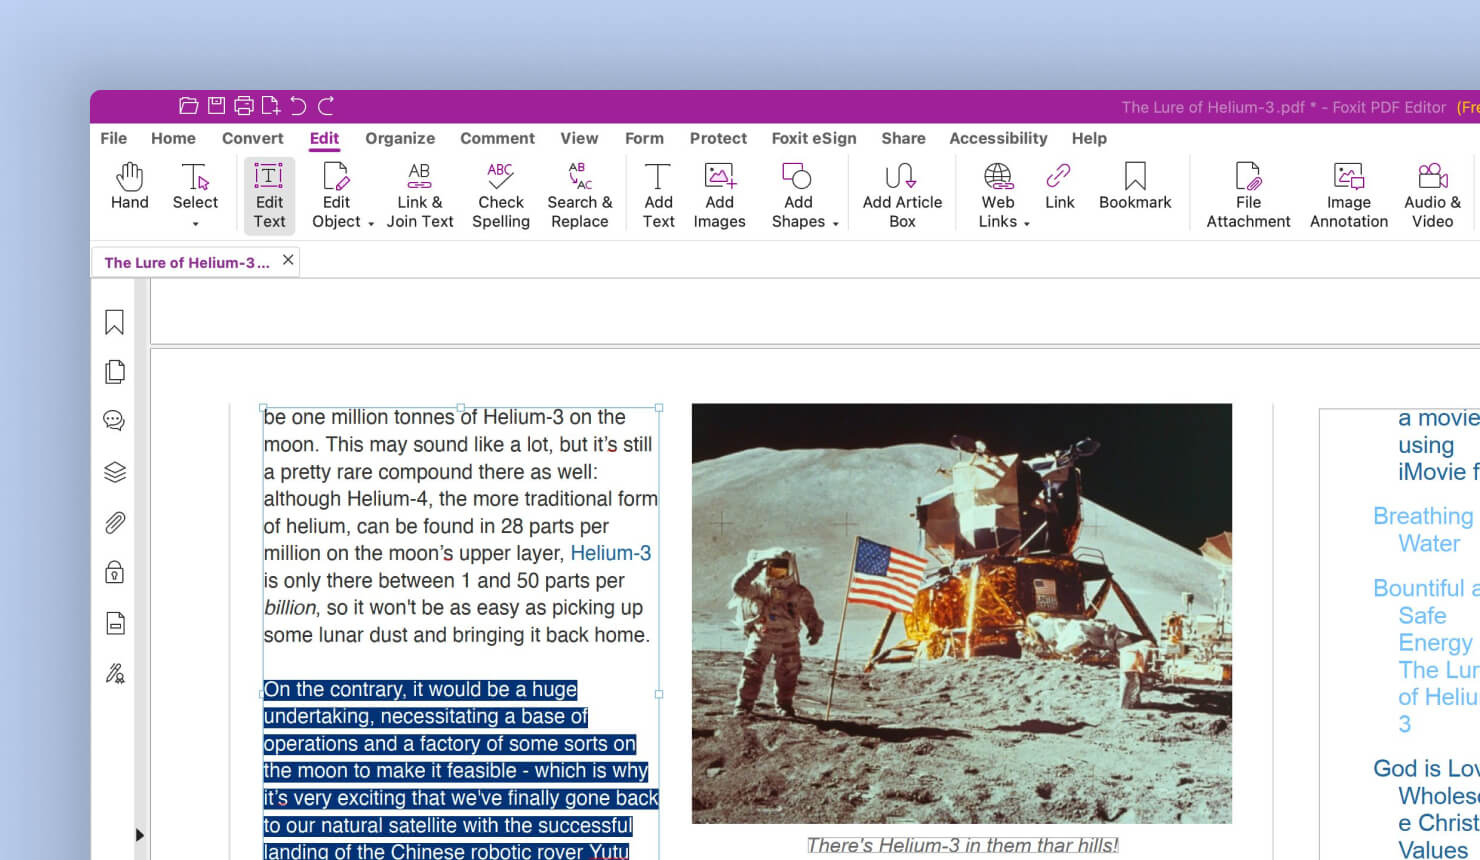1480x860 pixels.
Task: Select the Hand tool
Action: point(130,187)
